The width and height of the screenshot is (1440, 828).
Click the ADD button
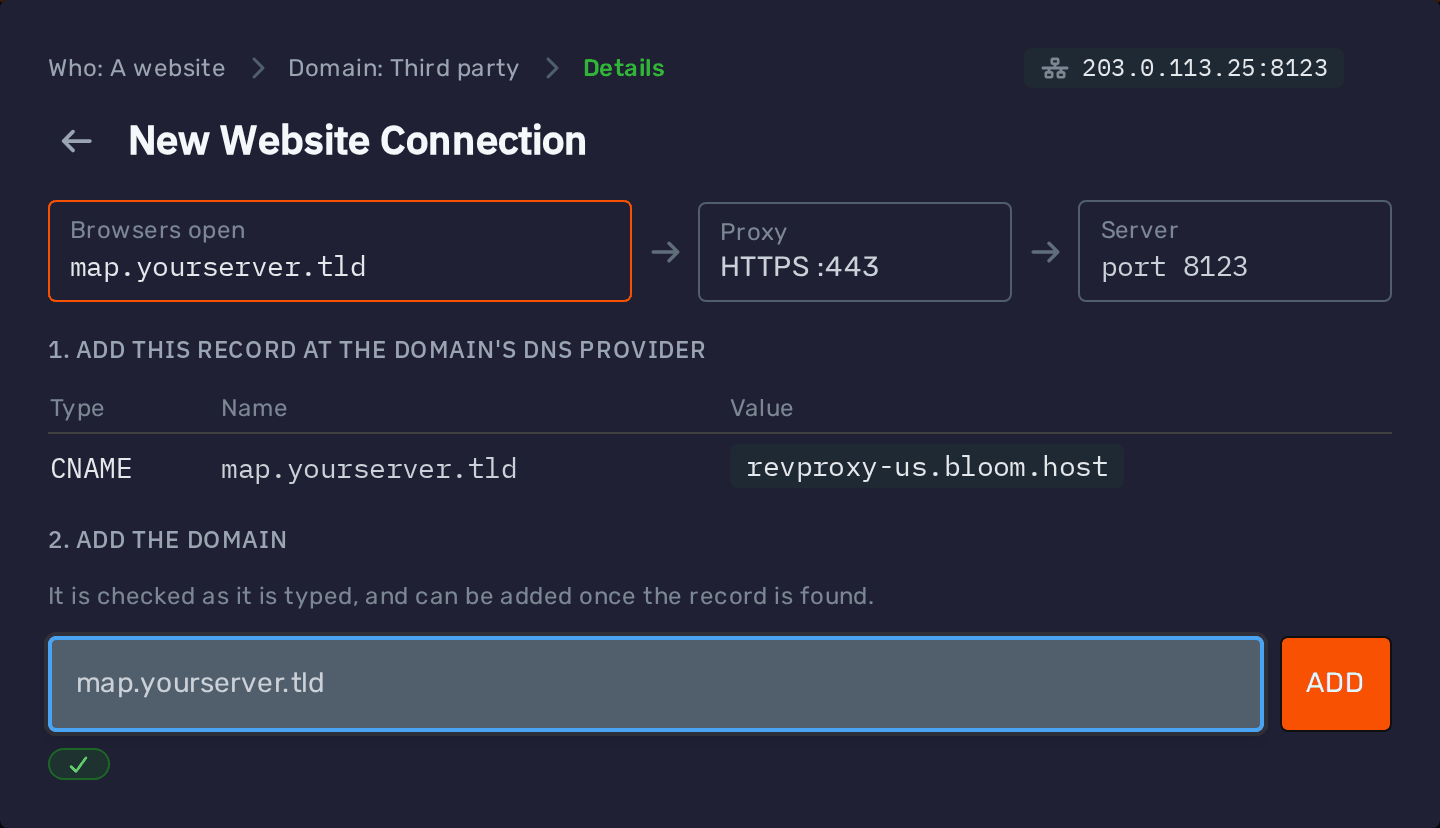[x=1335, y=683]
